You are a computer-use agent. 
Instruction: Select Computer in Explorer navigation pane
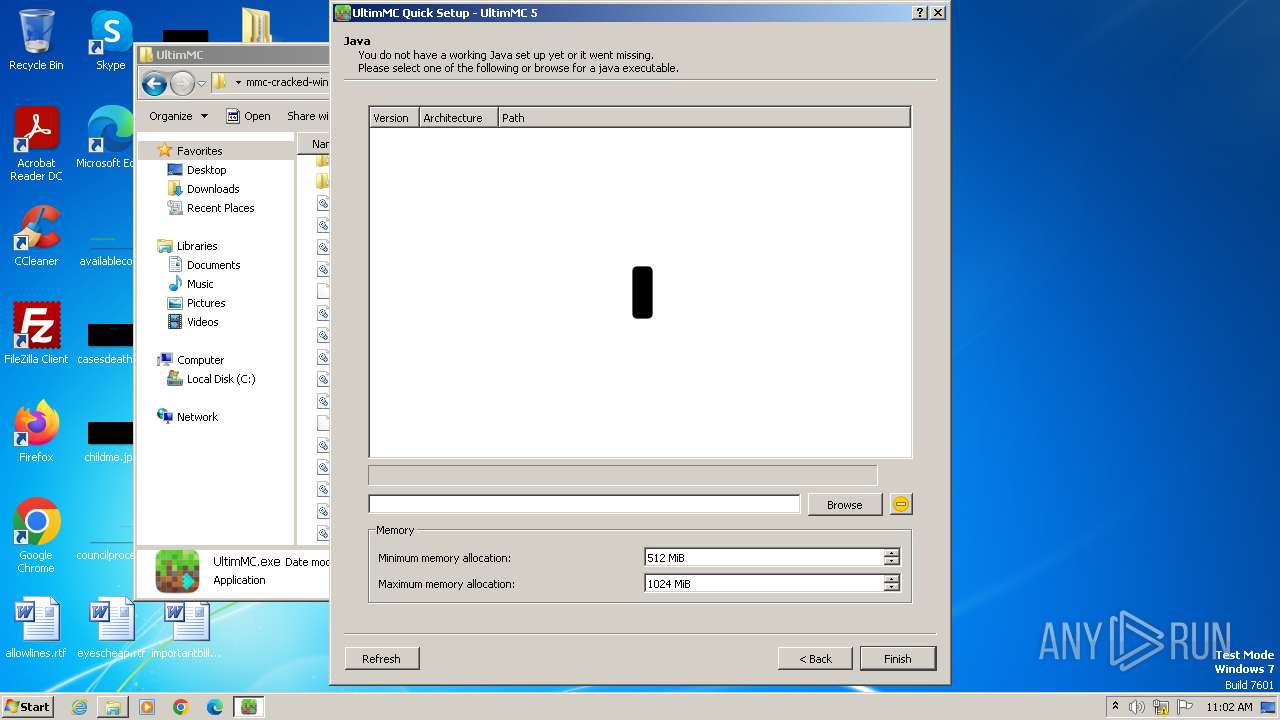(200, 360)
